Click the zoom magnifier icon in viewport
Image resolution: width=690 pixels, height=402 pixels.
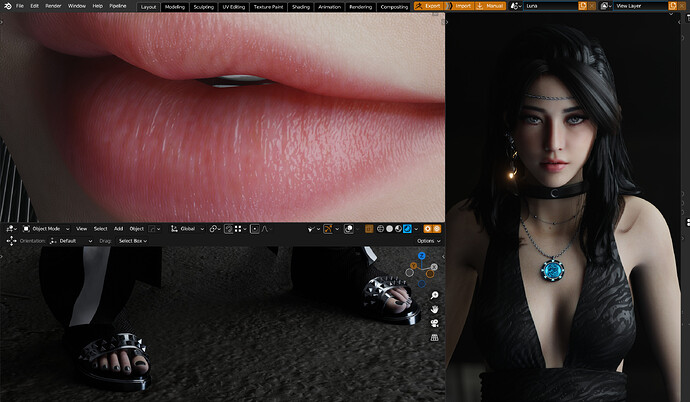pos(434,295)
